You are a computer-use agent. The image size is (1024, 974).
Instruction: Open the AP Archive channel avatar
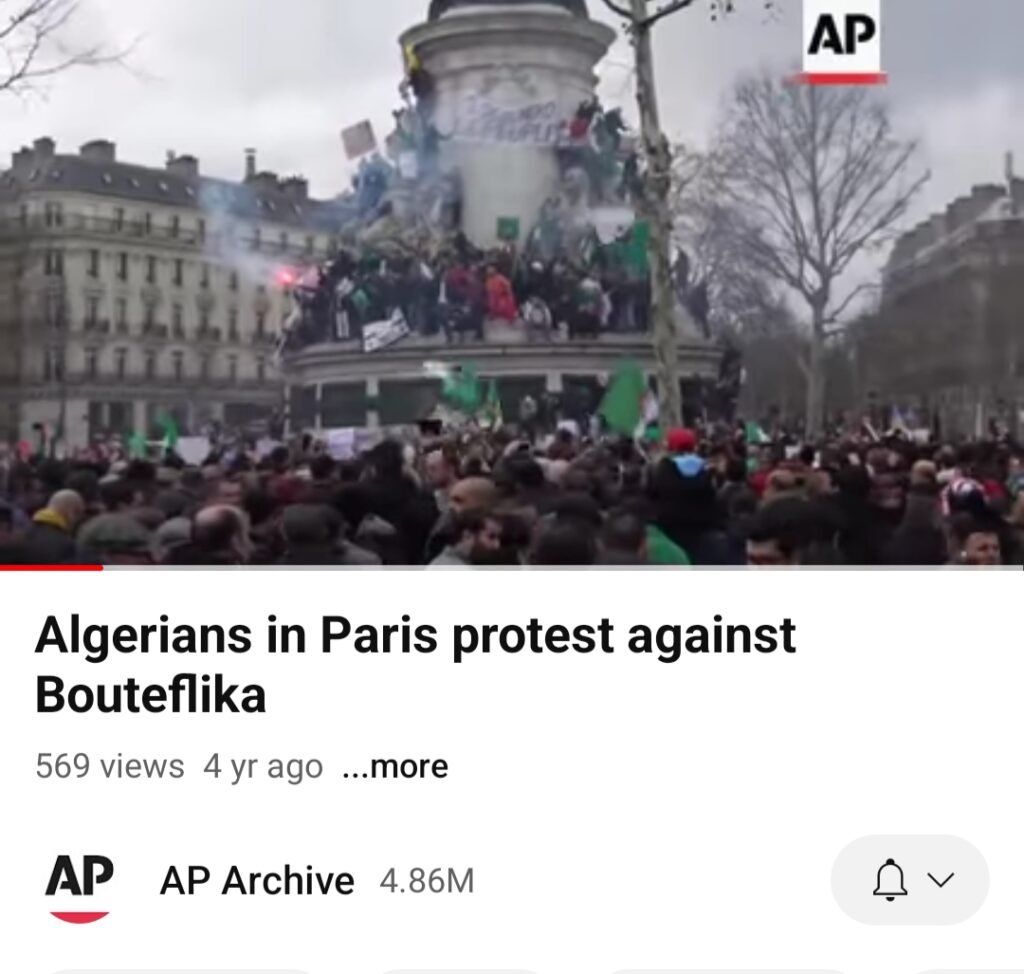point(79,886)
